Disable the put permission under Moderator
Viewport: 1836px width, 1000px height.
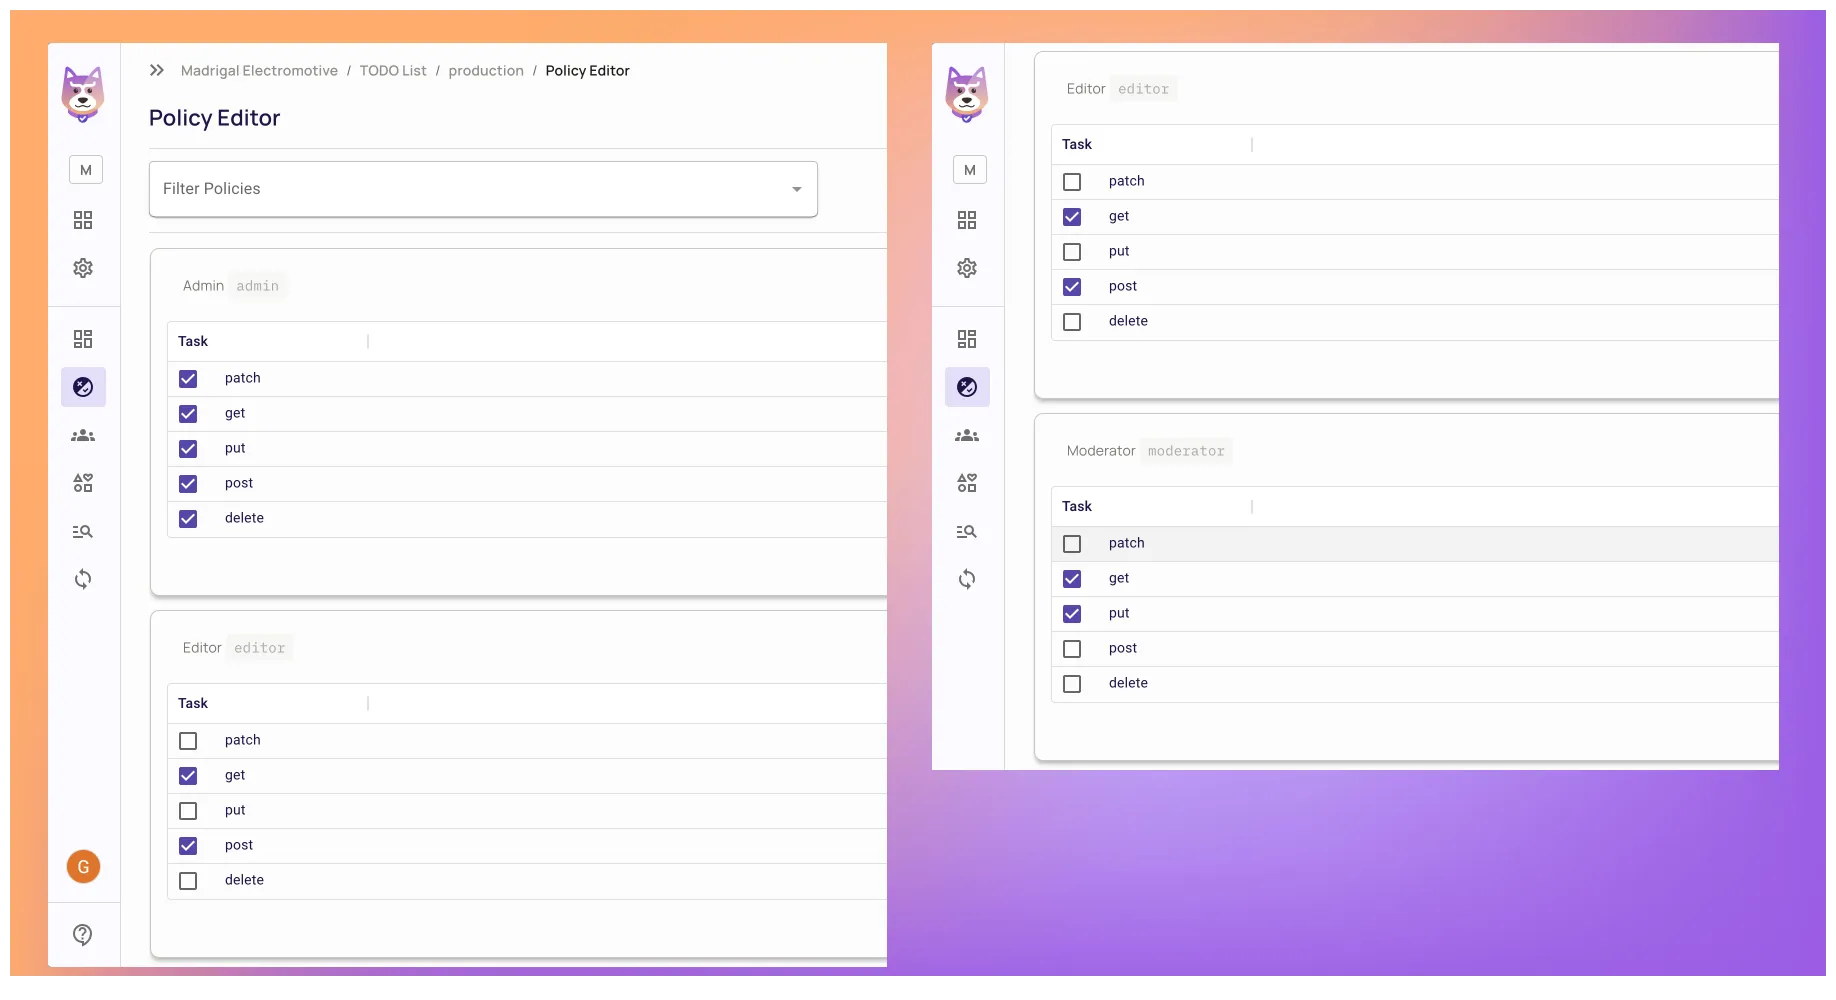[x=1072, y=614]
